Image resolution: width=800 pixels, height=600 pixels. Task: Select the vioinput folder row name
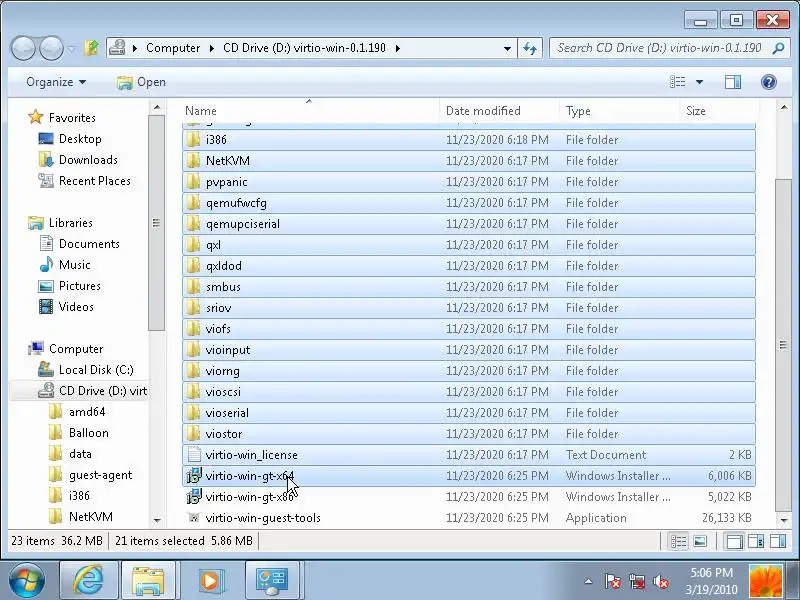pos(228,350)
